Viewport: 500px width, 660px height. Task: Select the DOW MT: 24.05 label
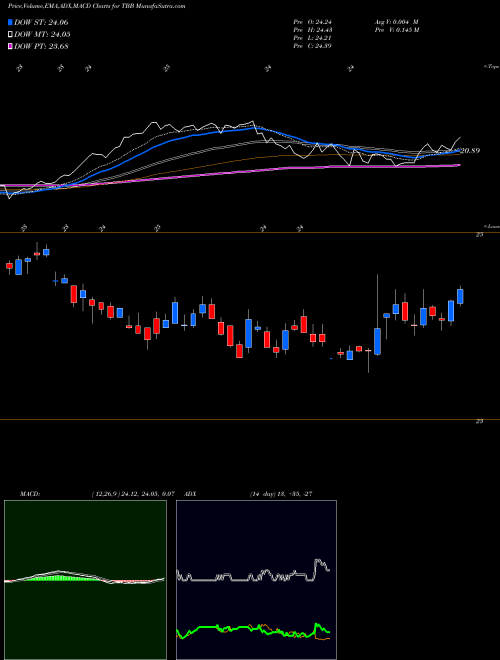coord(42,35)
